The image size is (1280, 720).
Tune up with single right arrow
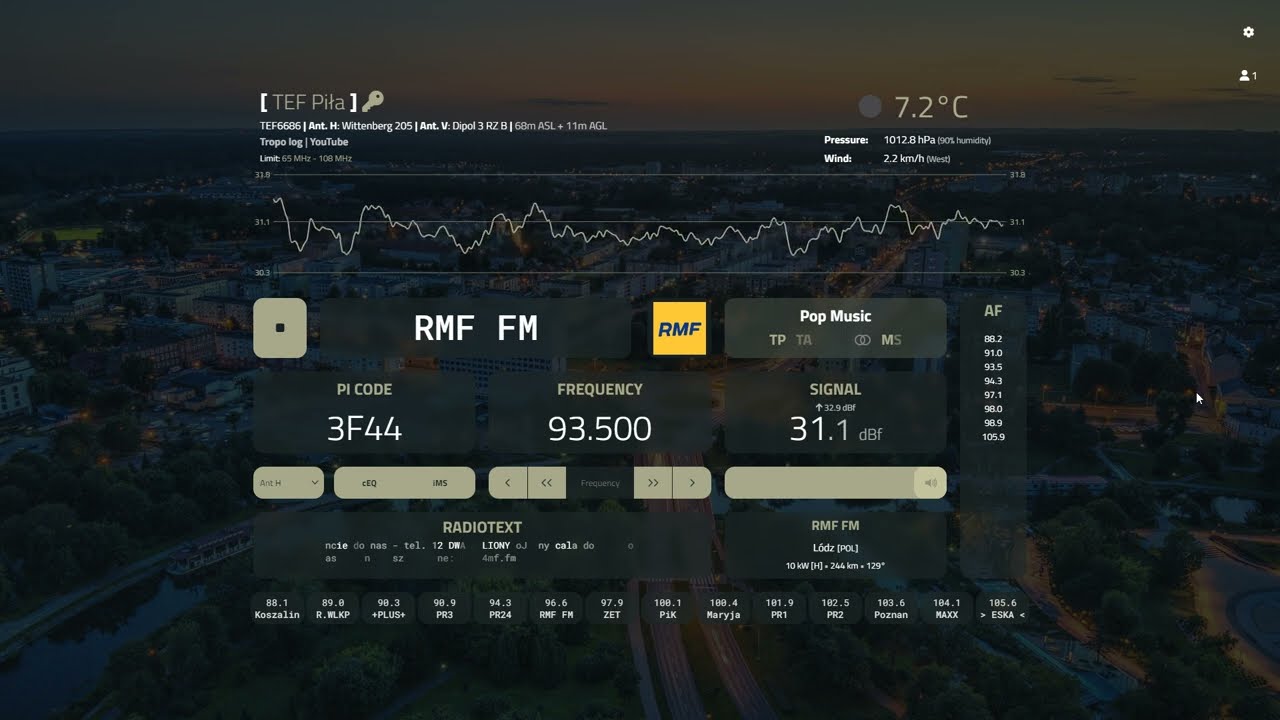(x=692, y=483)
